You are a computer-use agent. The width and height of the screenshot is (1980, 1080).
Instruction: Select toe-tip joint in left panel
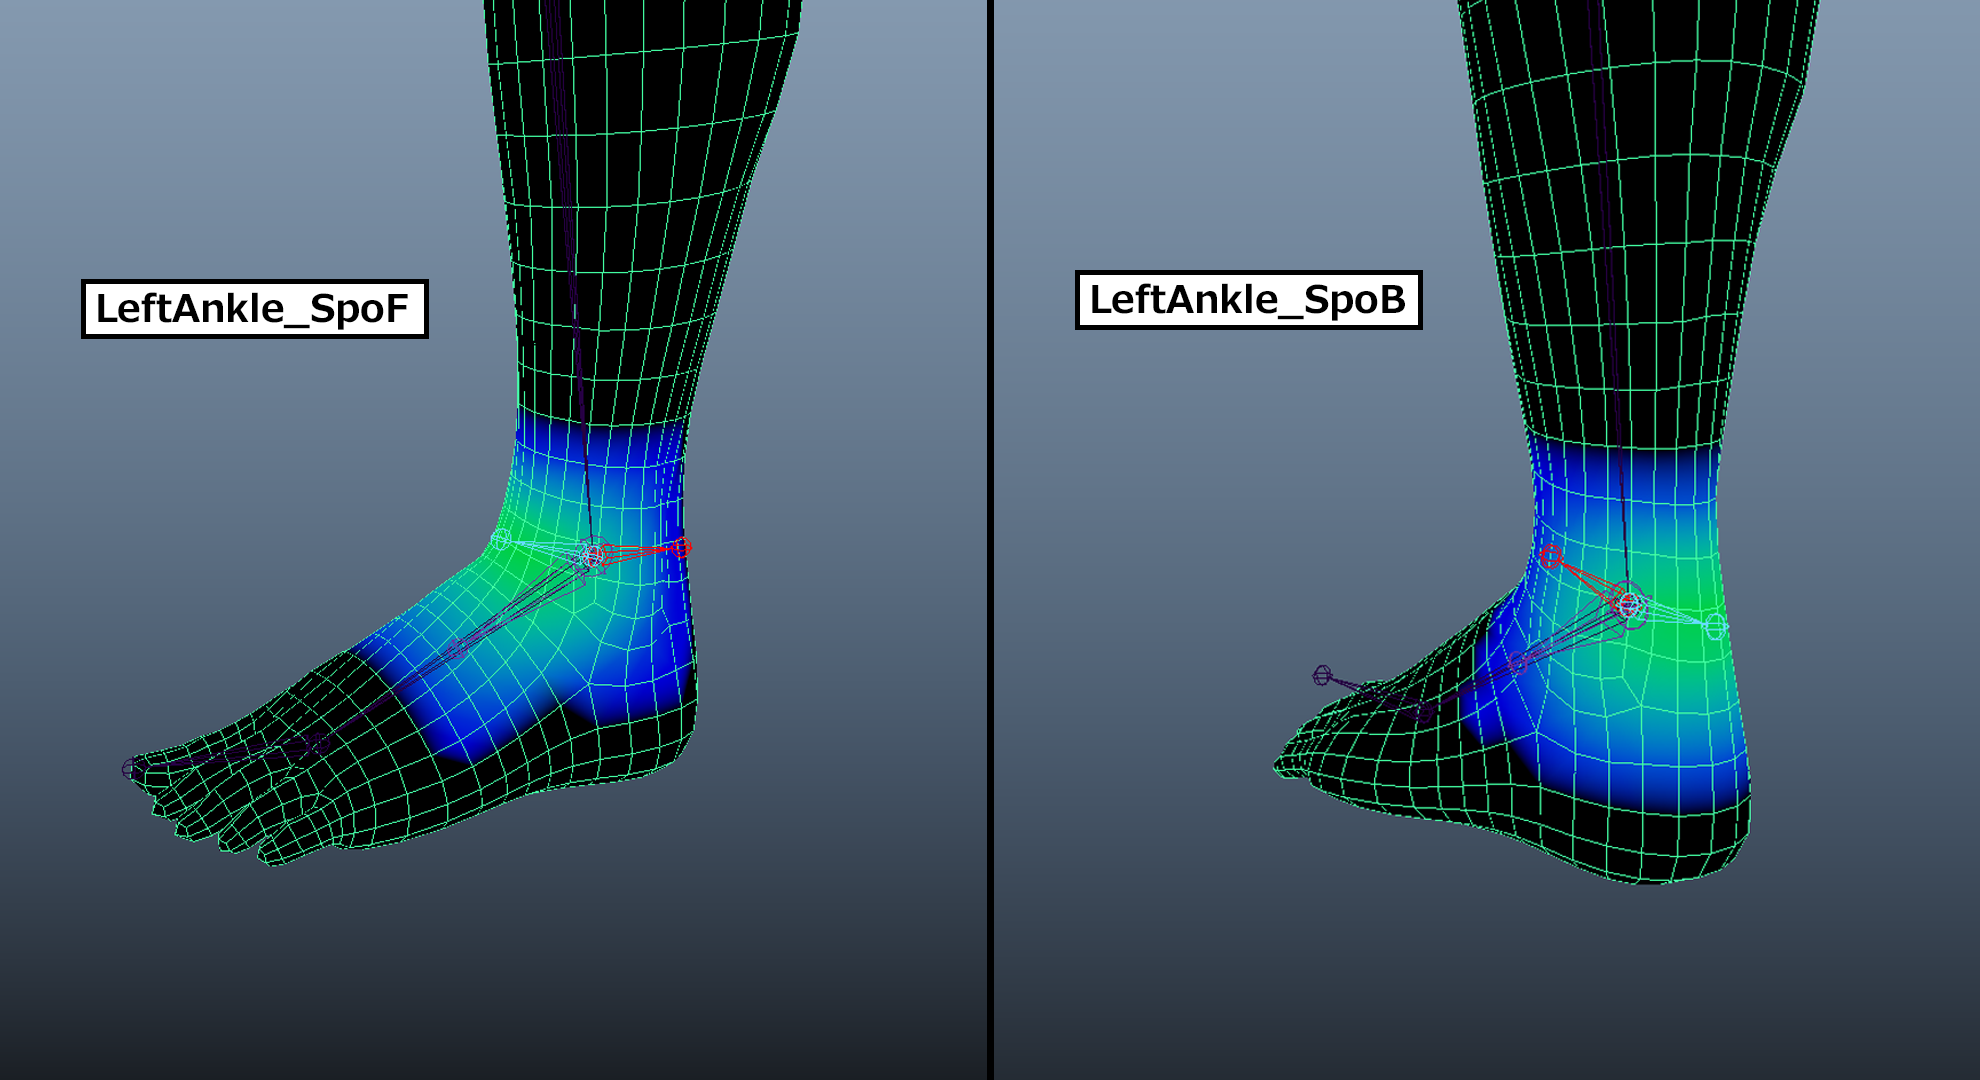(131, 768)
